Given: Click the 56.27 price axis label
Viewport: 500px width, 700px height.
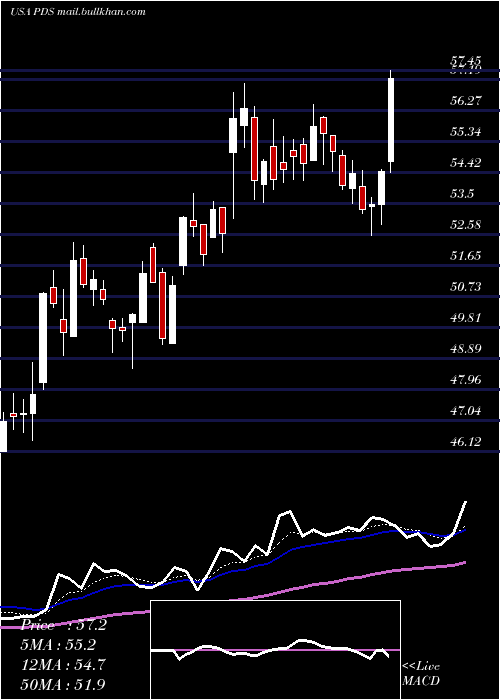Looking at the screenshot, I should point(466,101).
